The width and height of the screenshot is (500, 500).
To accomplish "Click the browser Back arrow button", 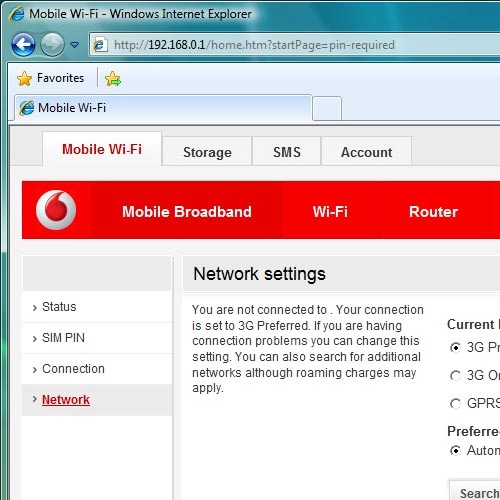I will point(23,44).
